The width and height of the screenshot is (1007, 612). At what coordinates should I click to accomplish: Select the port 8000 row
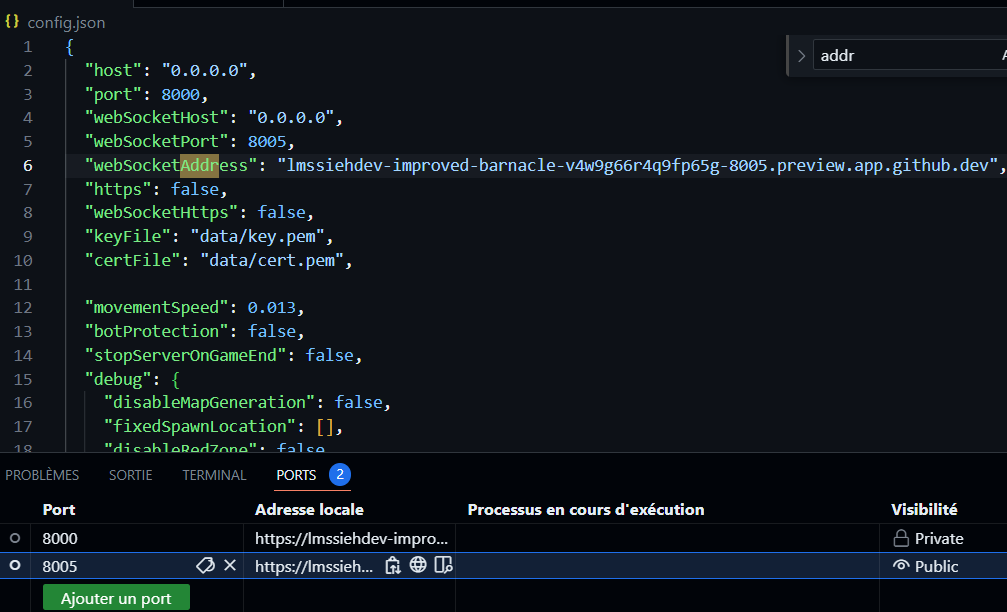point(504,538)
